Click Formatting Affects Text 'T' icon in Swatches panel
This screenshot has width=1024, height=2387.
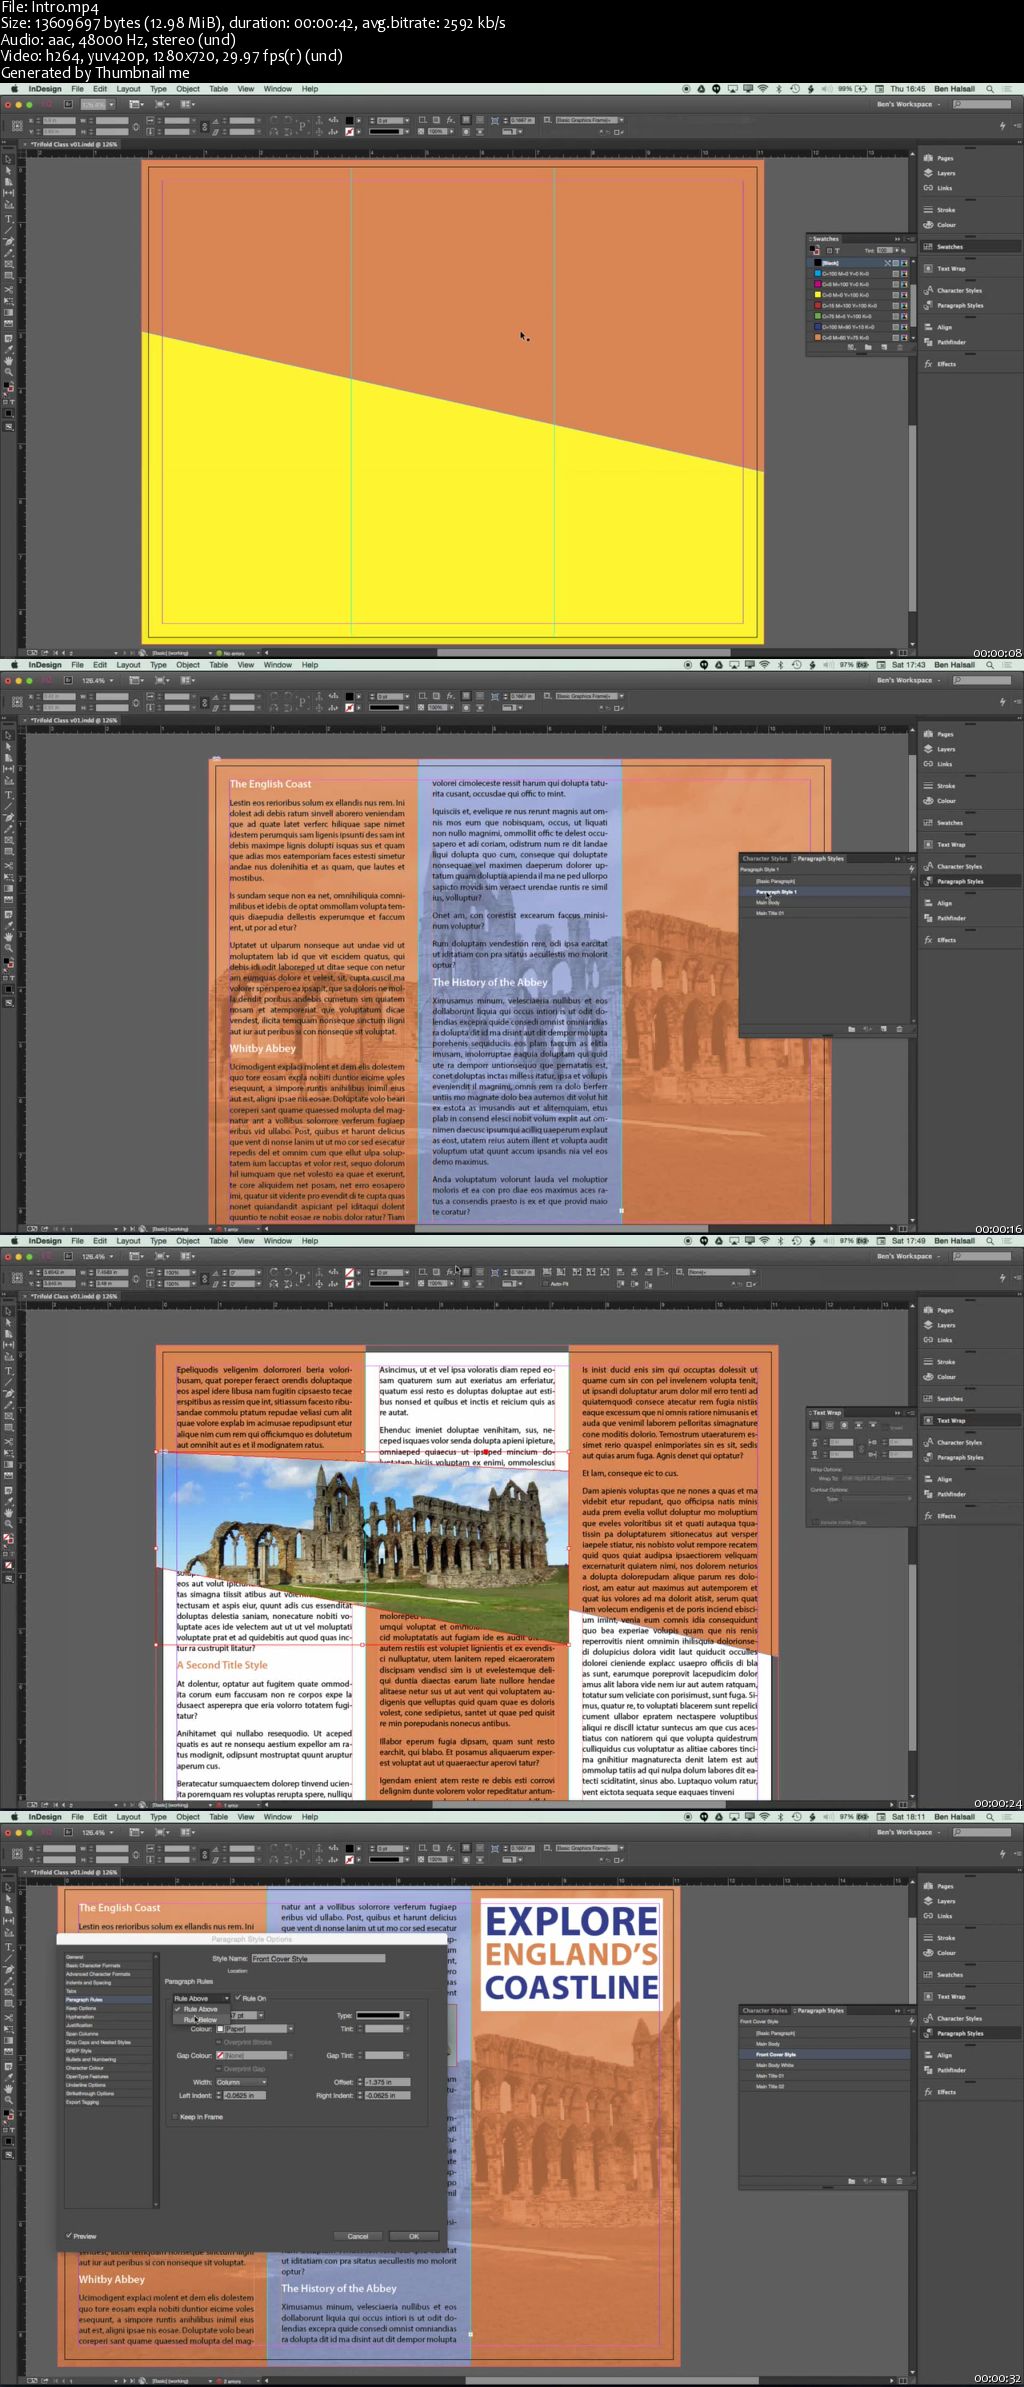pyautogui.click(x=837, y=251)
